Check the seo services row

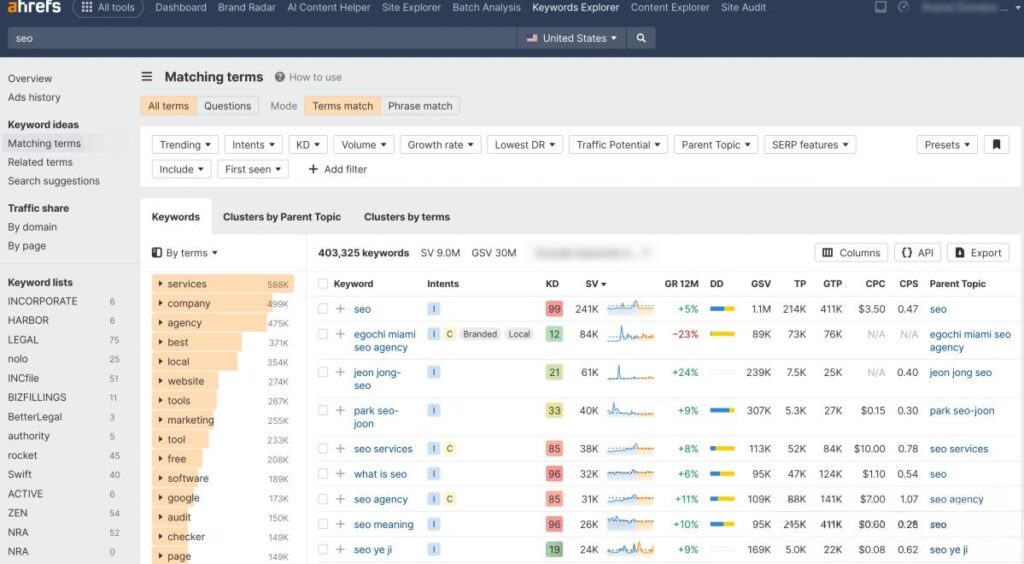tap(323, 448)
